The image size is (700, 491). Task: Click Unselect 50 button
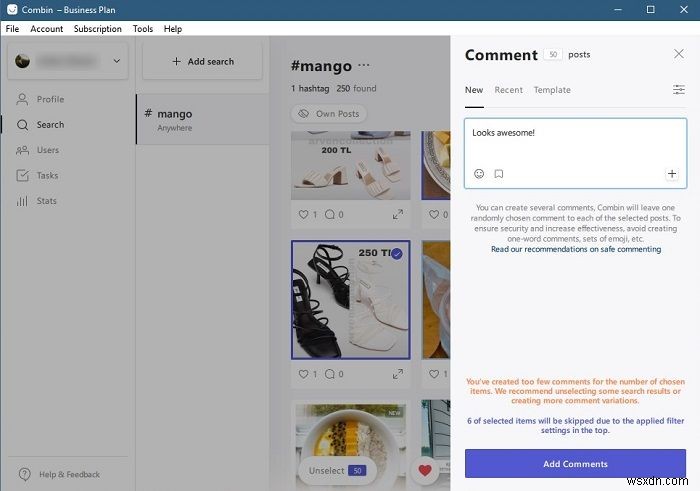pos(337,470)
